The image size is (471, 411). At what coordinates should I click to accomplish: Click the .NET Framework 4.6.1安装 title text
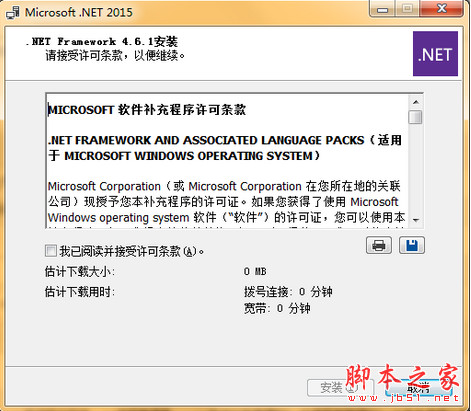[x=102, y=42]
